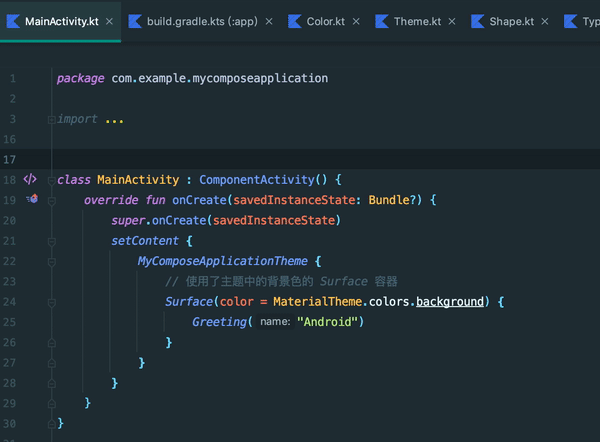Screen dimensions: 600x442
Task: Click the Kotlin file icon on MainActivity.kt tab
Action: pos(13,21)
